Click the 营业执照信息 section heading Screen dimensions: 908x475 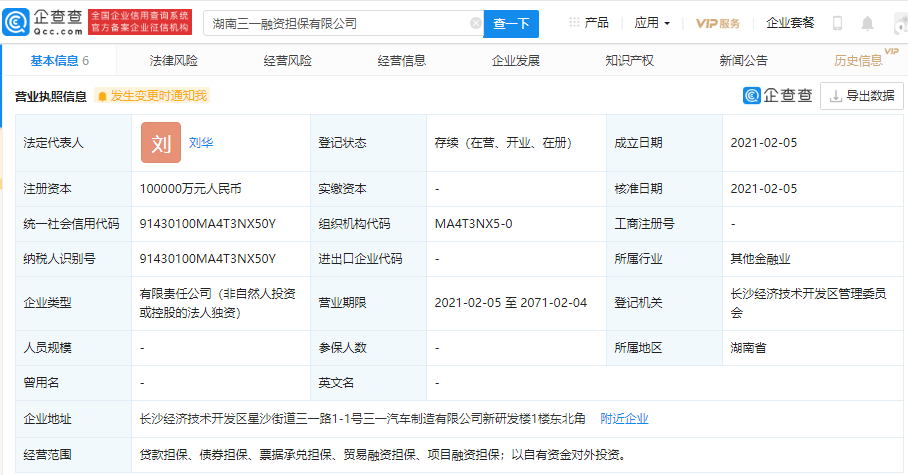pos(51,96)
